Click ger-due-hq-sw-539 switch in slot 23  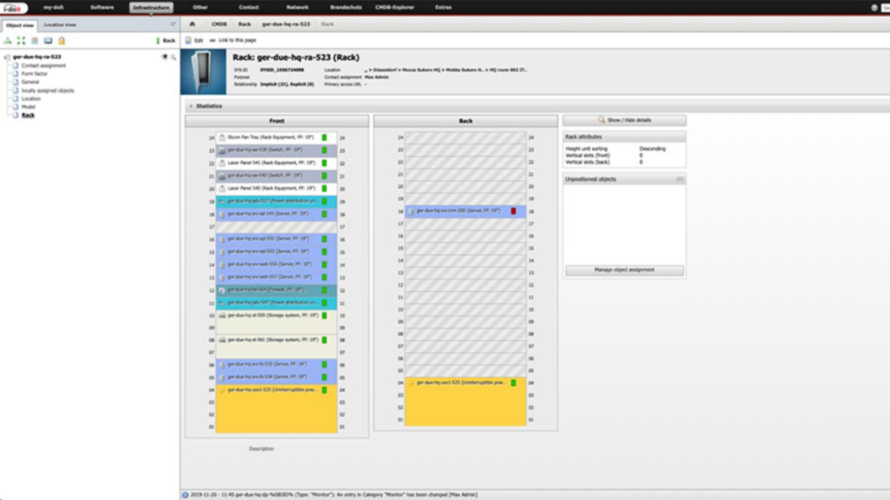click(x=276, y=150)
